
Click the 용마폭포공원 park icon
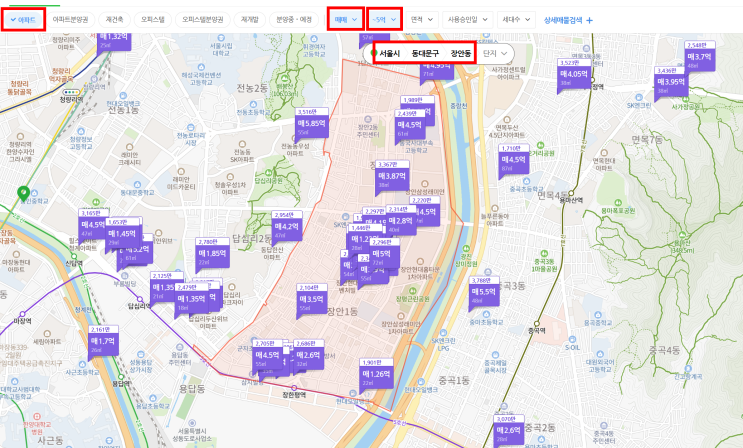(618, 203)
